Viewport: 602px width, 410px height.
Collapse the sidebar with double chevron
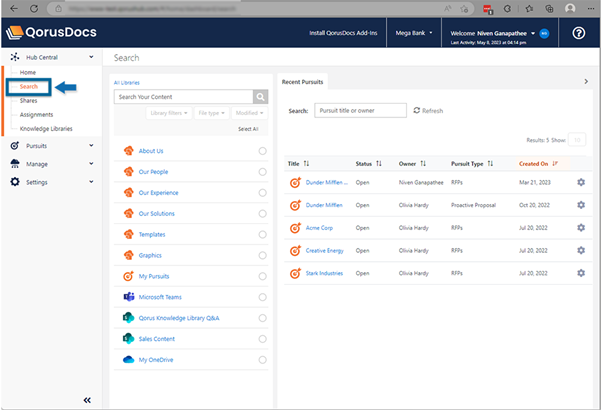[x=87, y=400]
